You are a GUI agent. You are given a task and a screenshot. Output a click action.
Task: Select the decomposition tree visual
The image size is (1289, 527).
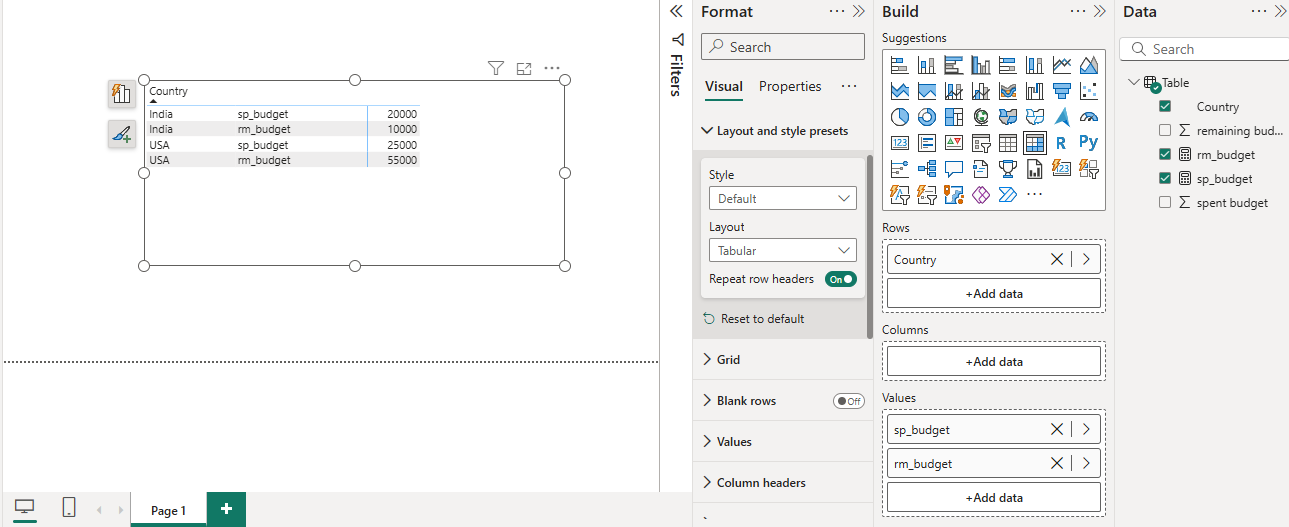(926, 169)
